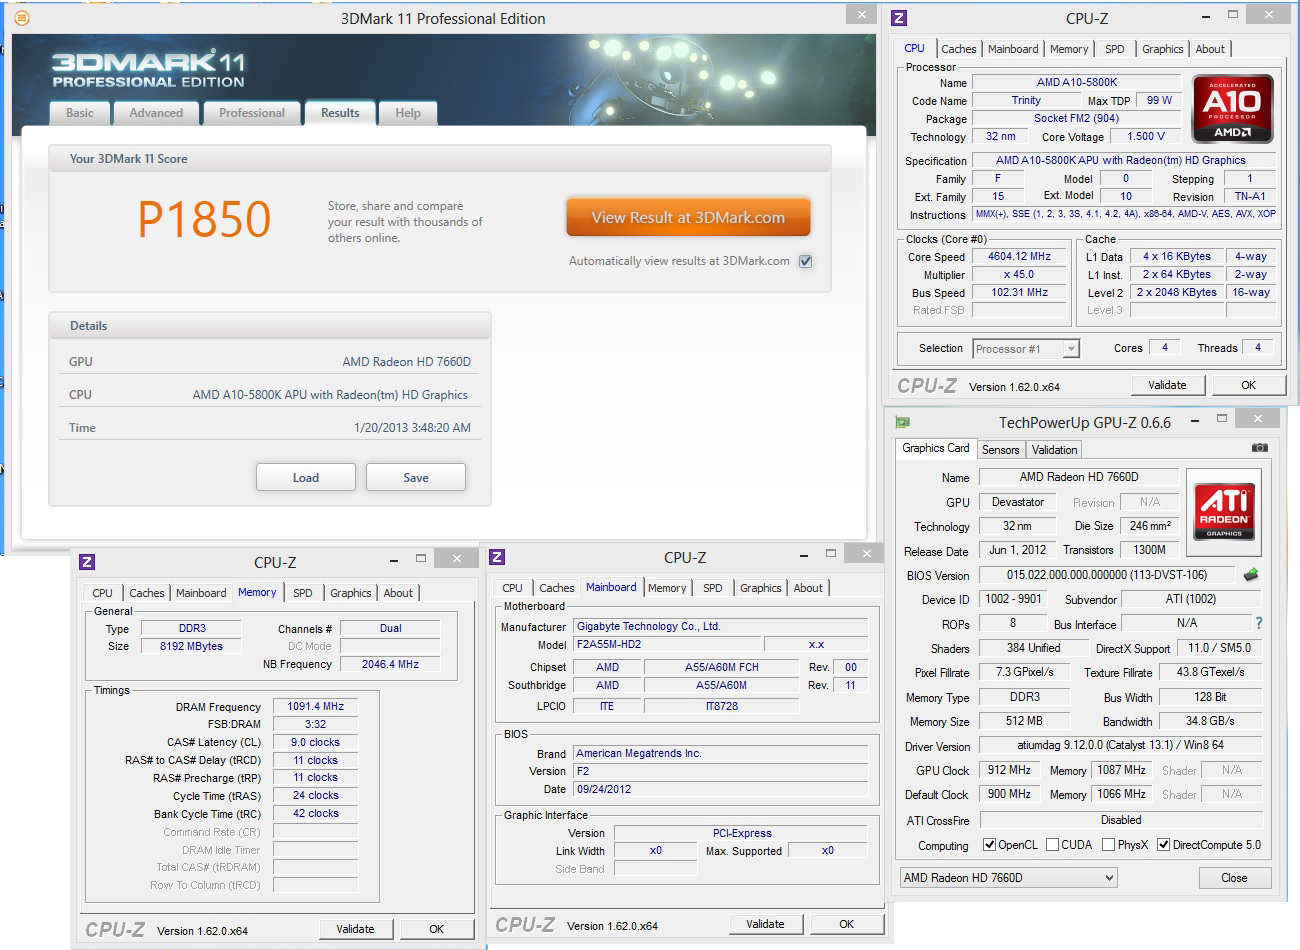Open the Graphics tab in CPU-Z processor window
Image resolution: width=1300 pixels, height=950 pixels.
pos(1162,49)
